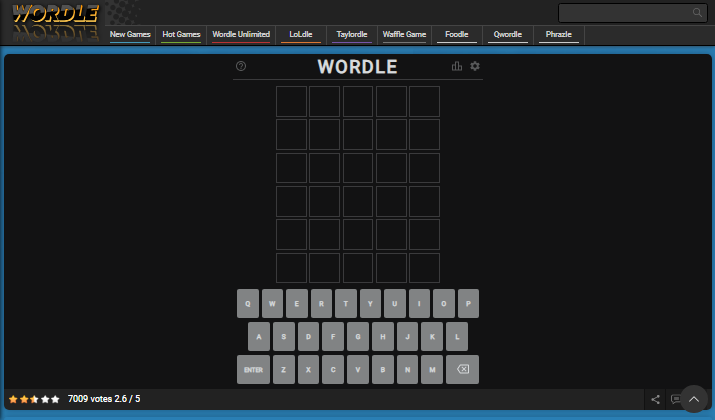Screen dimensions: 715x420
Task: Tap the I key
Action: pos(419,303)
